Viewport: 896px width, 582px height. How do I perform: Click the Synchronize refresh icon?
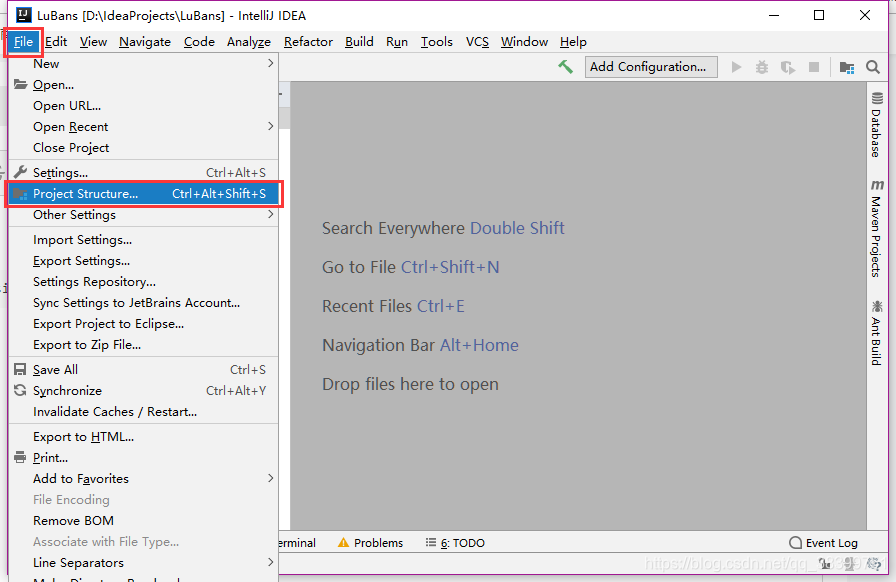tap(20, 390)
